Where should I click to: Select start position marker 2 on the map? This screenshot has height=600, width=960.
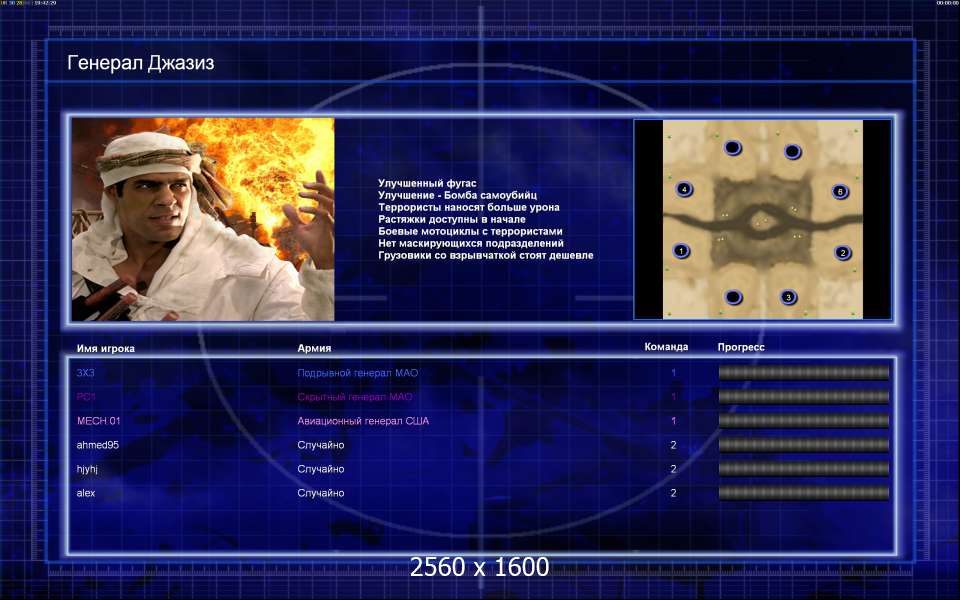(x=843, y=253)
